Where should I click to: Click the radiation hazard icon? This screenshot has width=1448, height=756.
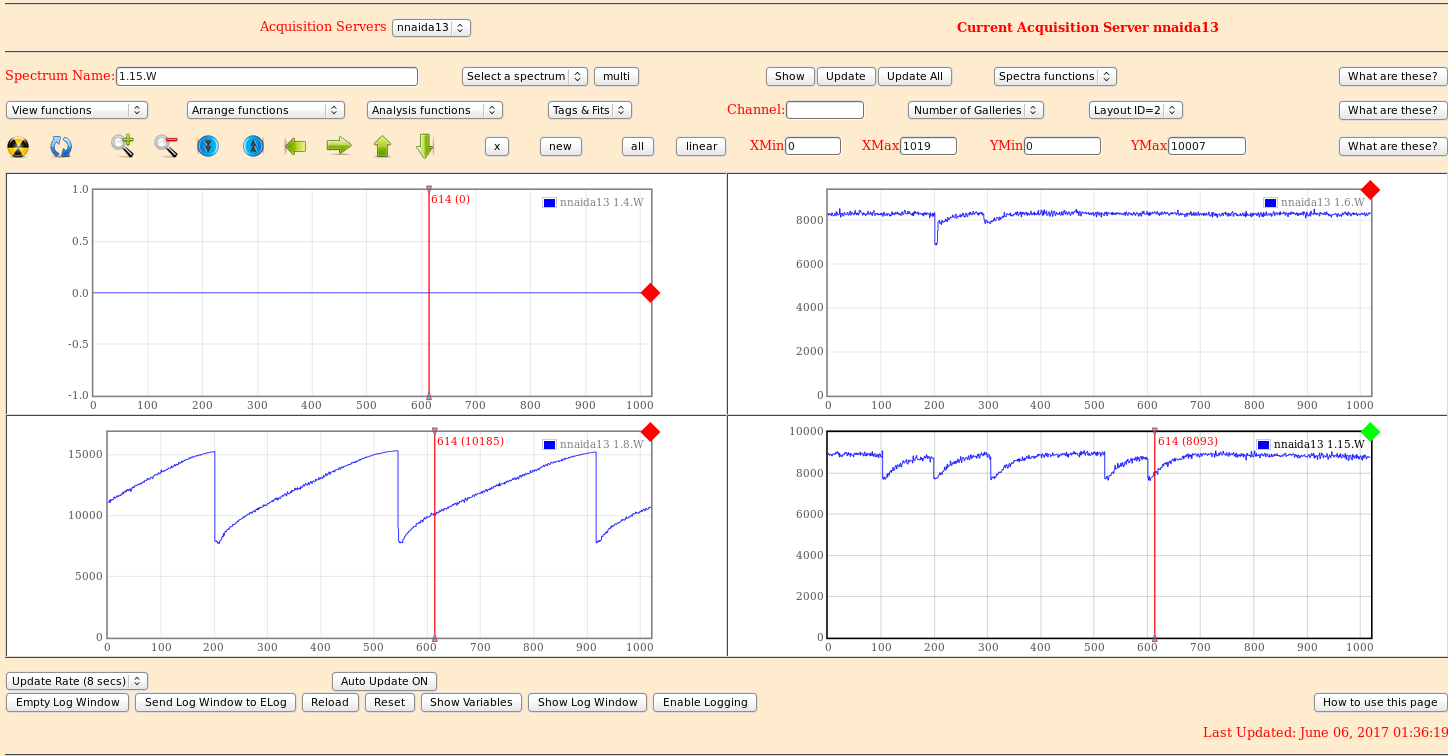18,147
